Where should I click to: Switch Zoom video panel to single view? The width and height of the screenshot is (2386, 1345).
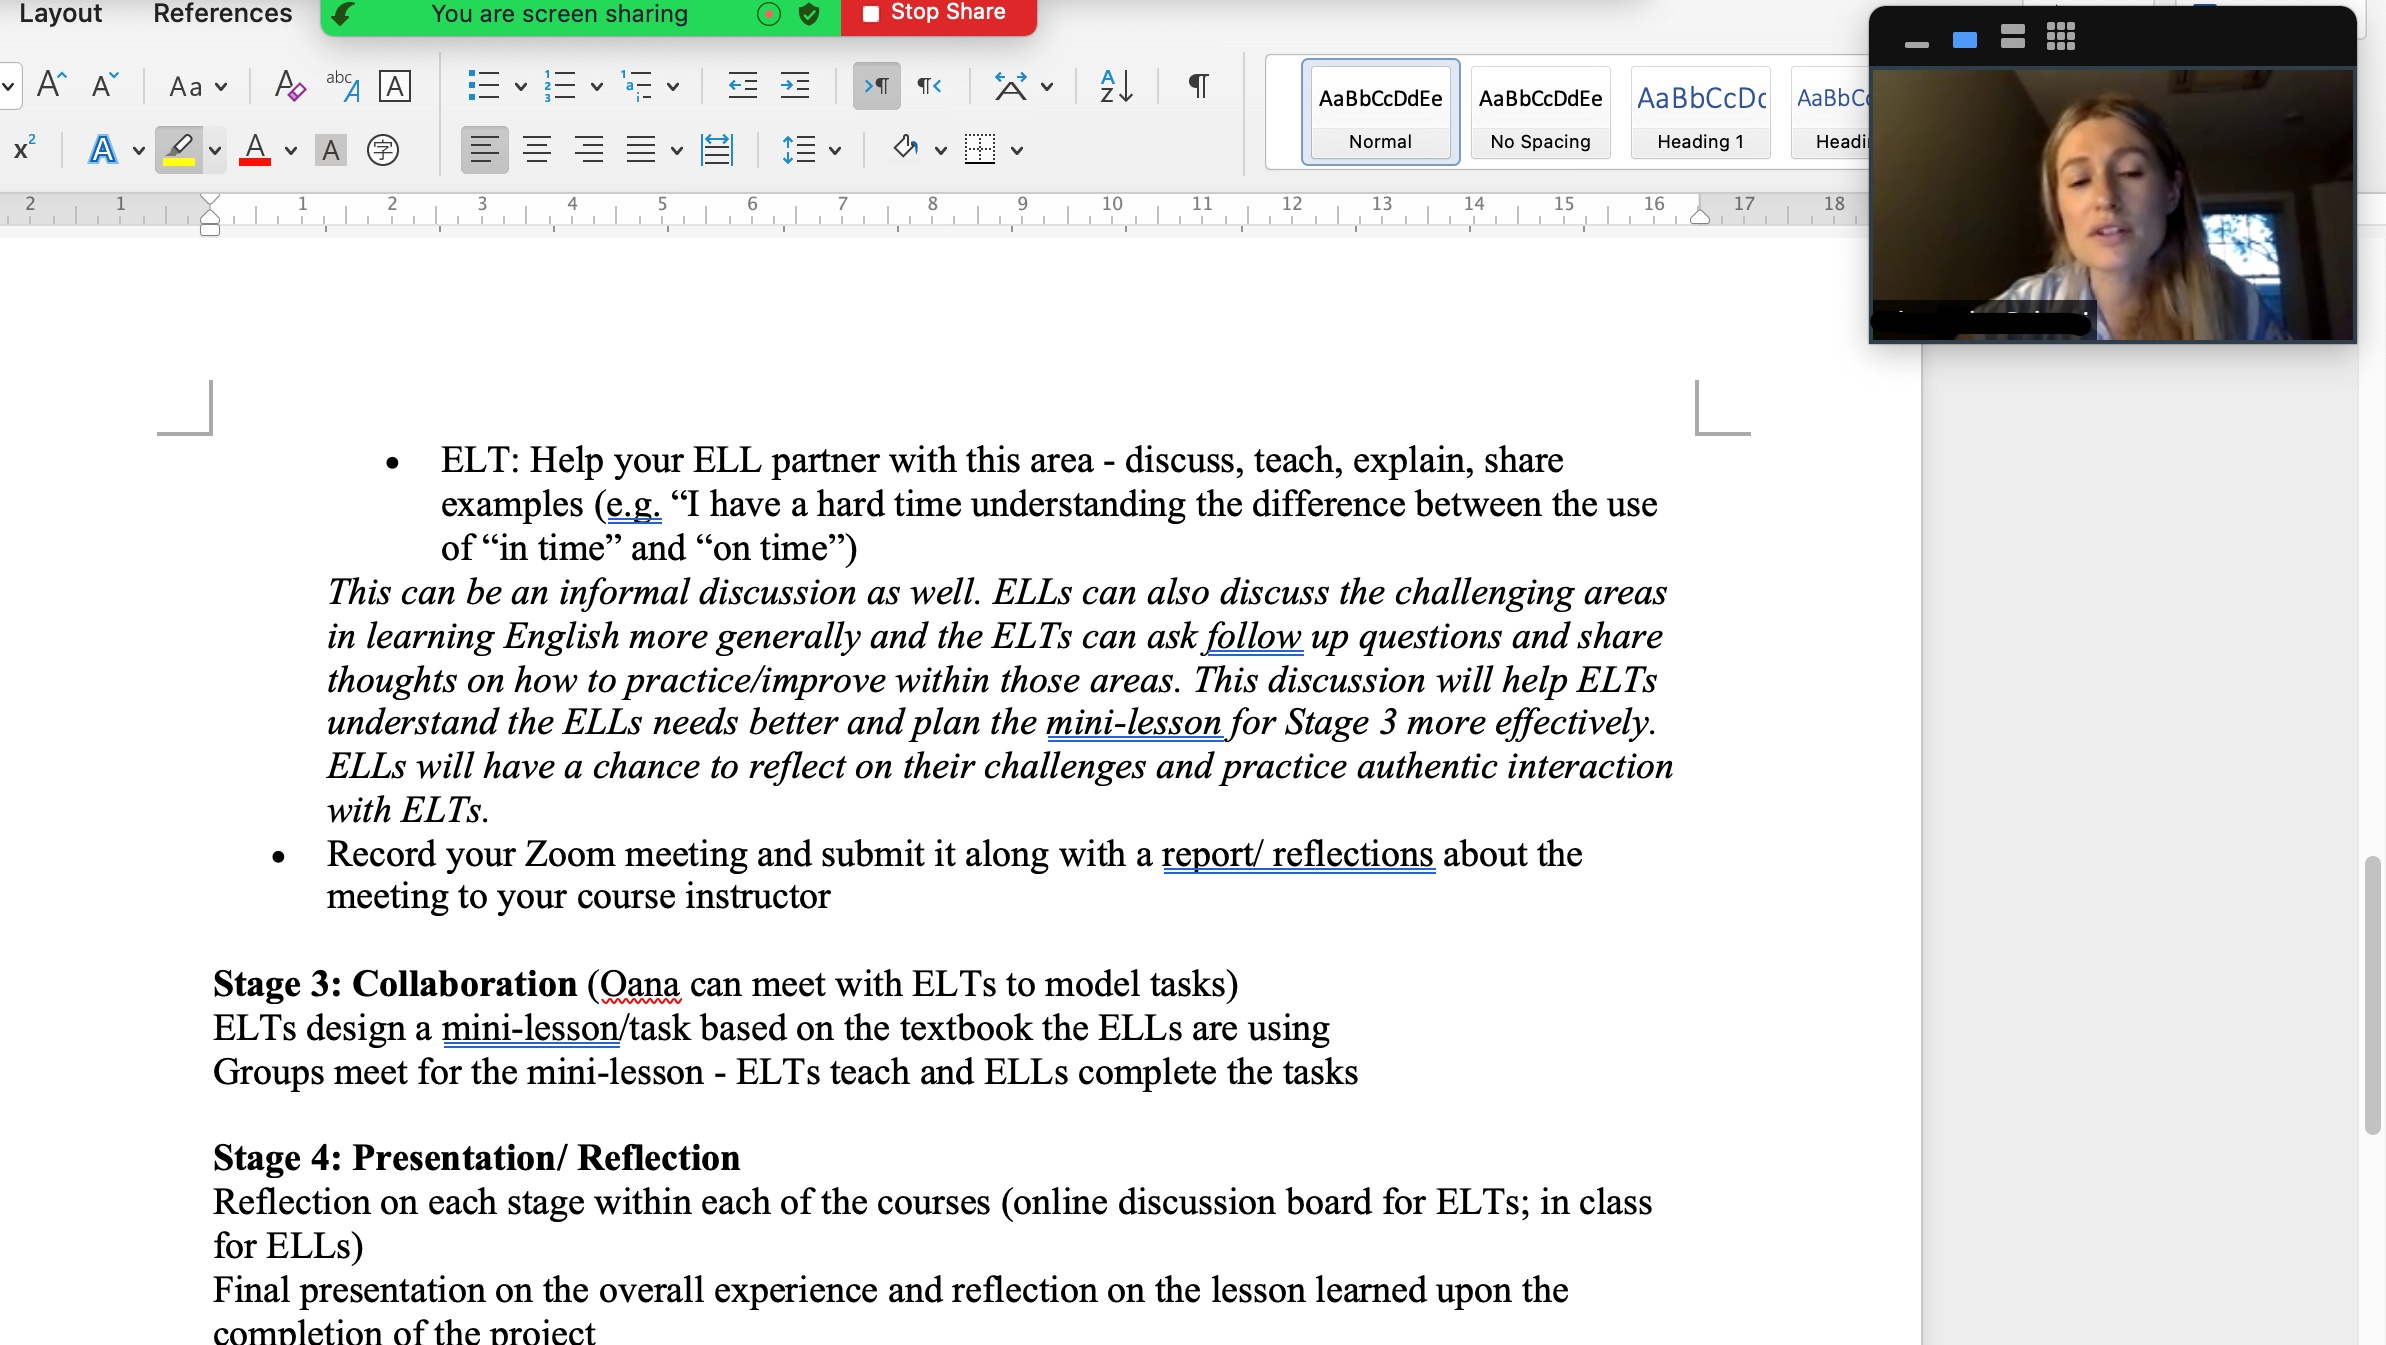point(1964,40)
